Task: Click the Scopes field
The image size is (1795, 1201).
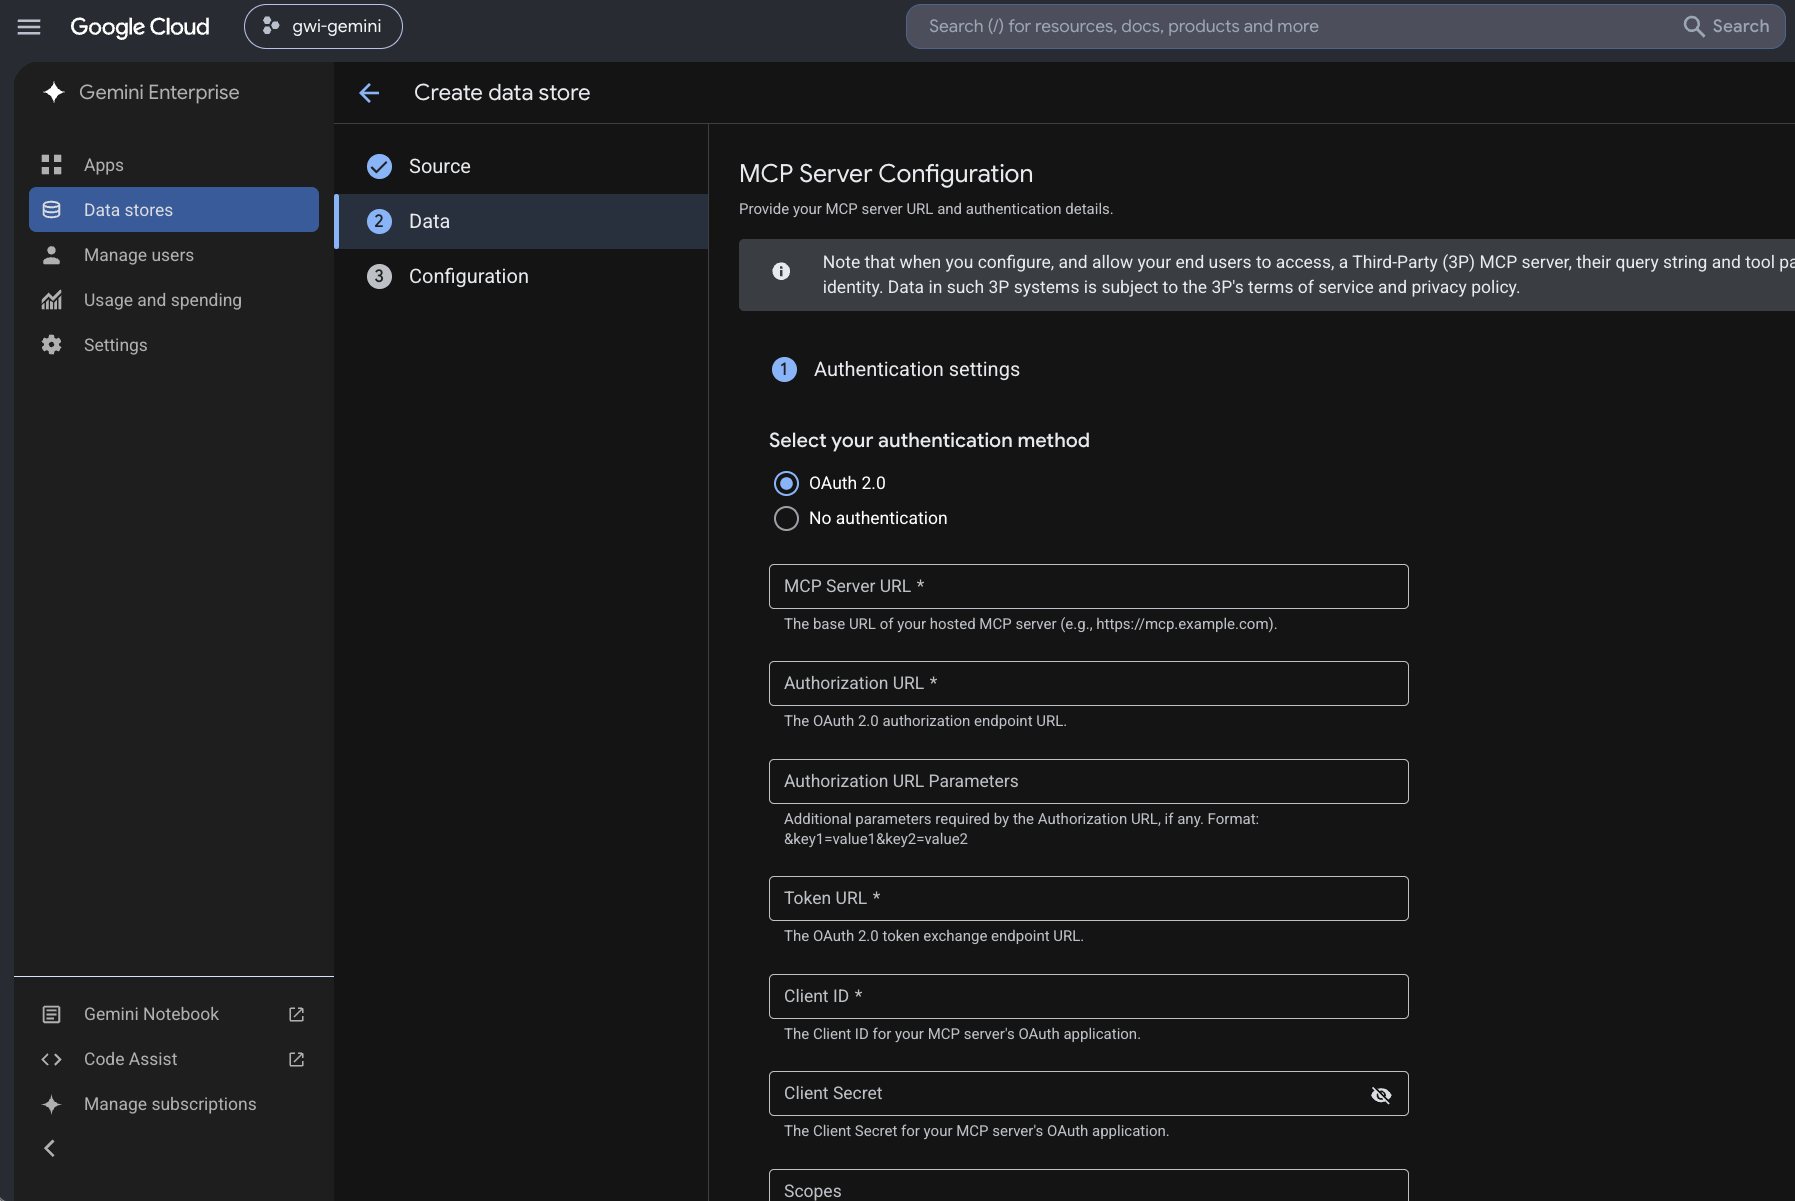Action: pos(1088,1185)
